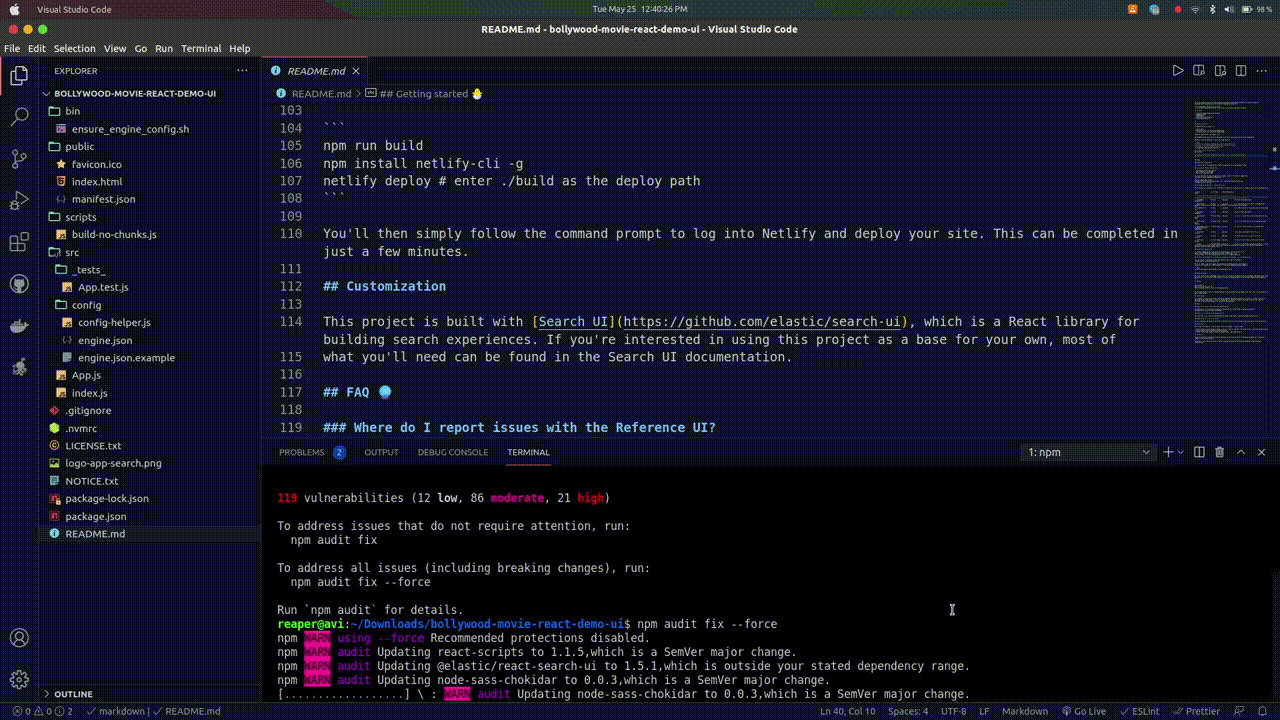Click the LF end-of-line status item
This screenshot has width=1280, height=720.
coord(984,711)
